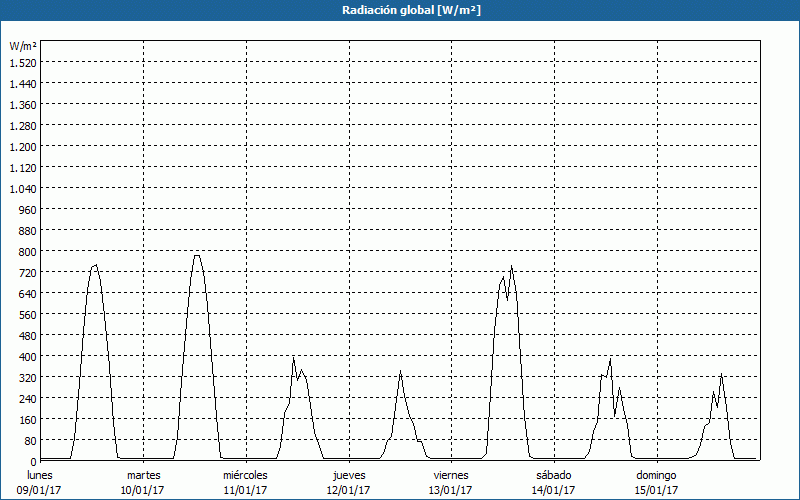Image resolution: width=800 pixels, height=500 pixels.
Task: Click the 800 y-axis tick label
Action: tap(26, 251)
